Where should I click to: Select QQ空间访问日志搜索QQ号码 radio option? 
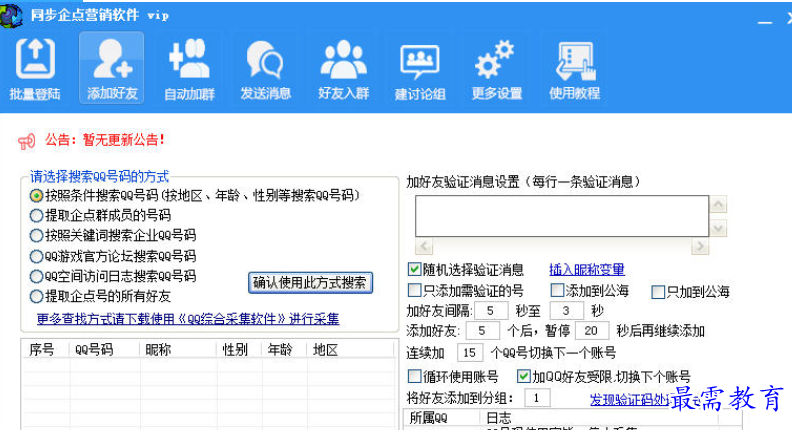coord(36,276)
